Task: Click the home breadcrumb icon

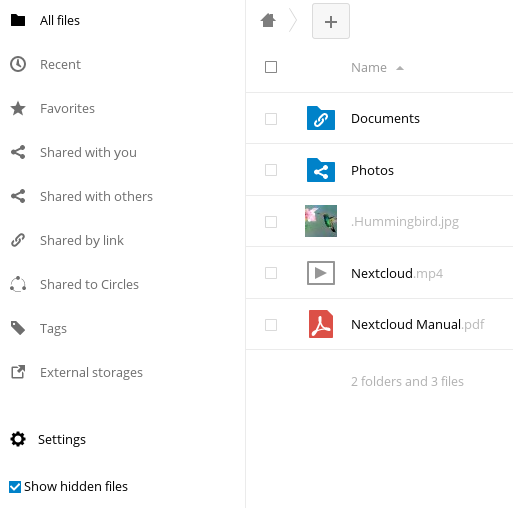Action: (268, 21)
